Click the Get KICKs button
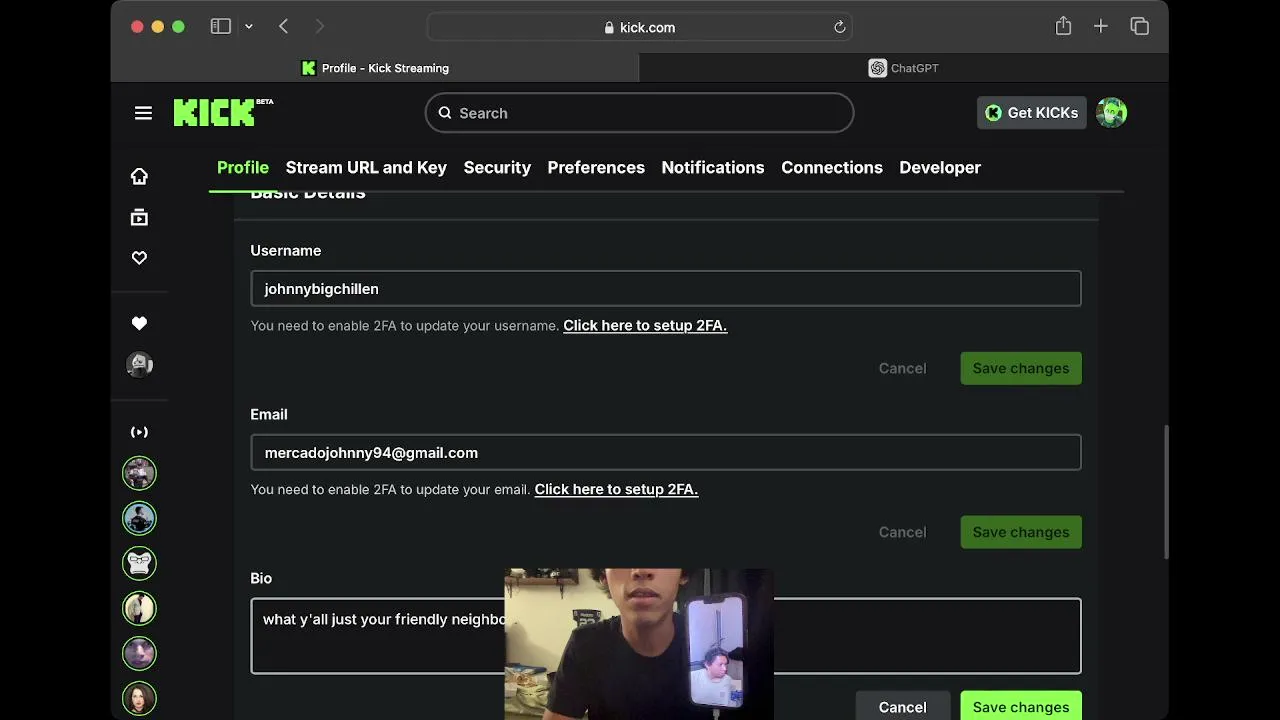The width and height of the screenshot is (1280, 720). click(1032, 113)
